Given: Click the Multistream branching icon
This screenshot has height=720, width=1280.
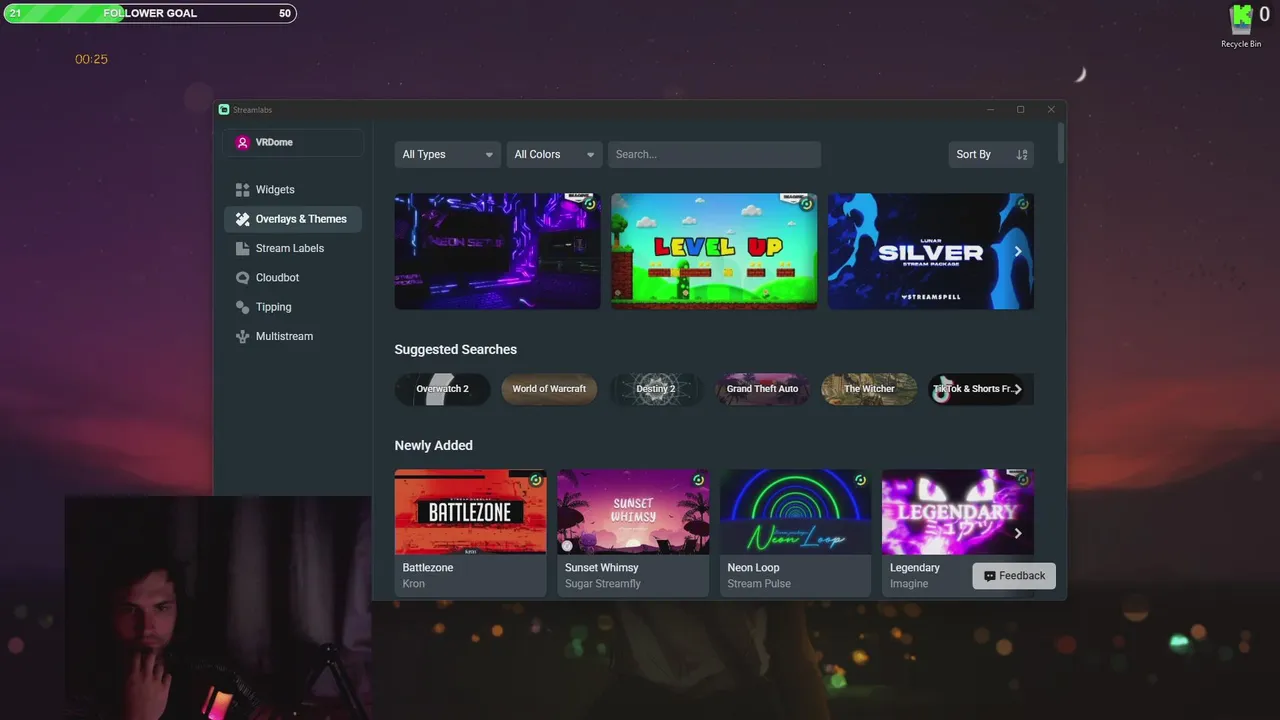Looking at the screenshot, I should (x=242, y=336).
